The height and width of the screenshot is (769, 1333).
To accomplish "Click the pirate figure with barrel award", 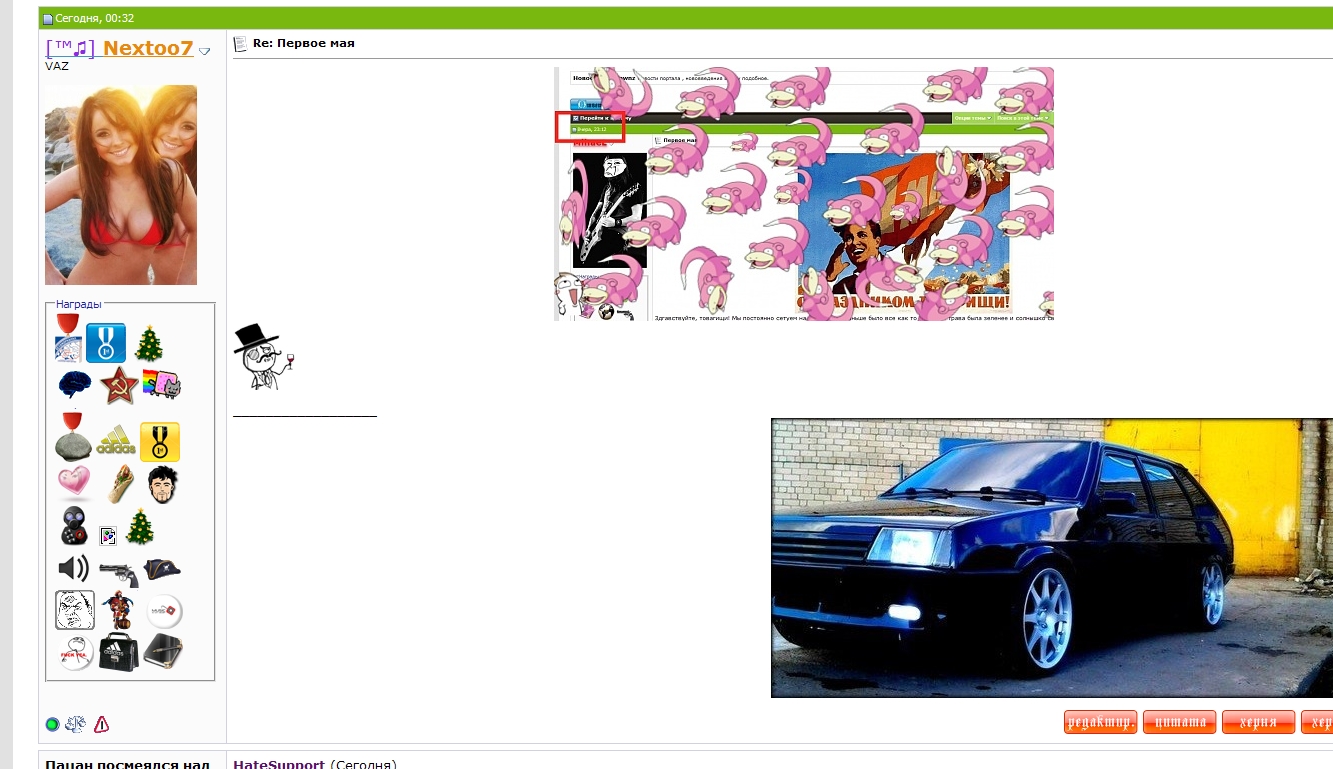I will [120, 609].
